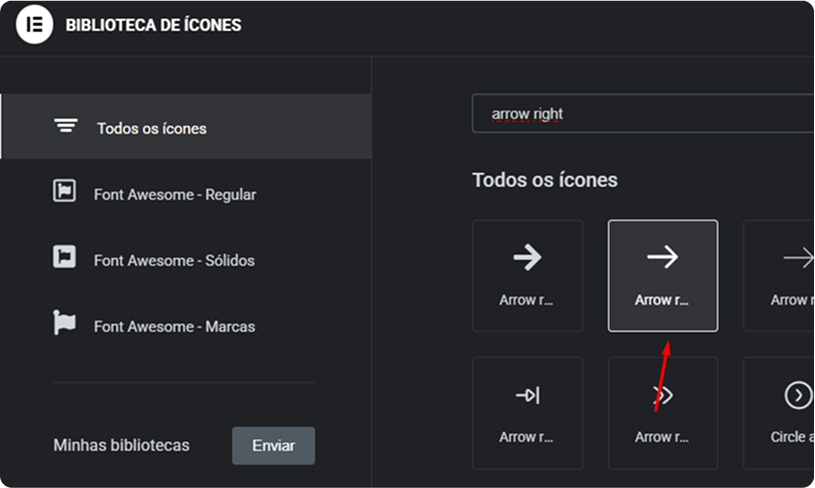Image resolution: width=815 pixels, height=488 pixels.
Task: Select the arrow-right-to-bar icon tile
Action: [527, 412]
